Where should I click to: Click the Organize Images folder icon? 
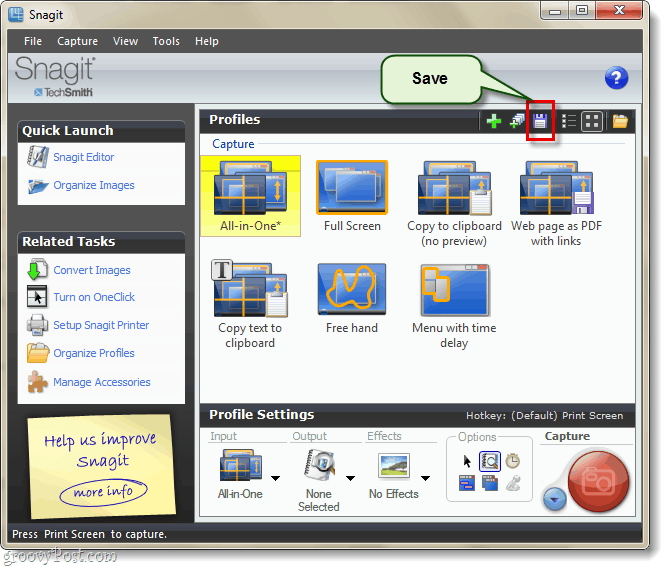pos(38,186)
